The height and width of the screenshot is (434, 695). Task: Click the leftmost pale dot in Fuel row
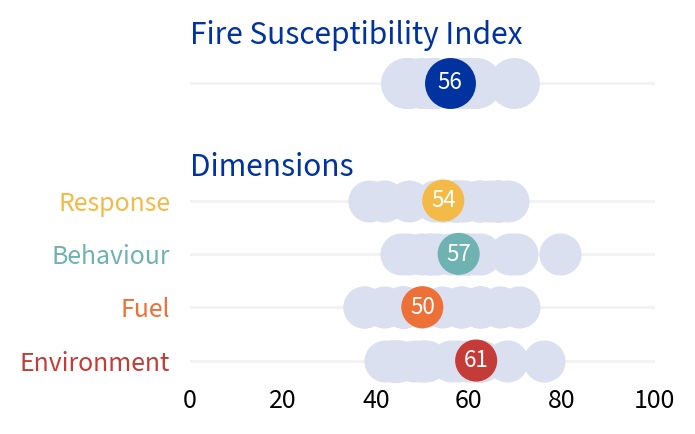[x=363, y=307]
